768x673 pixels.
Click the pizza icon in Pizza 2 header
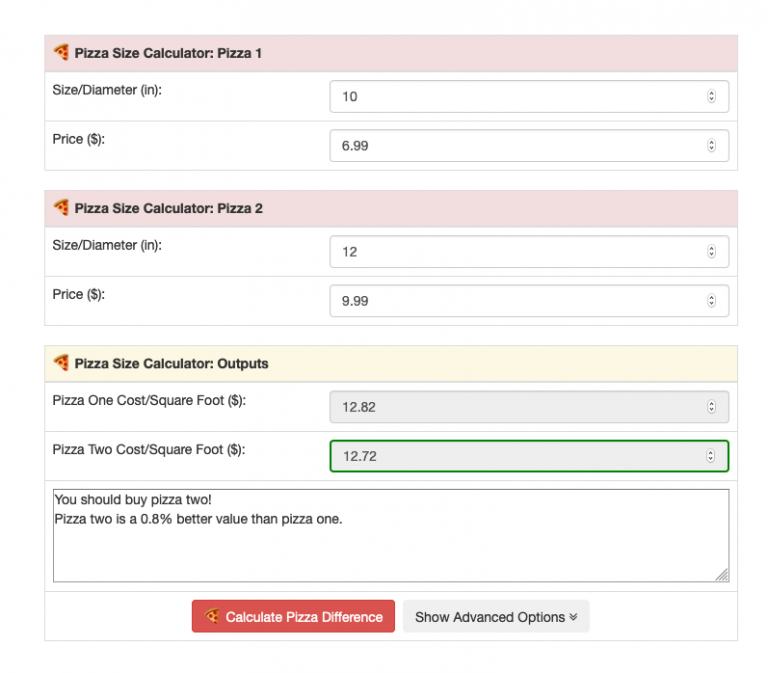[61, 208]
